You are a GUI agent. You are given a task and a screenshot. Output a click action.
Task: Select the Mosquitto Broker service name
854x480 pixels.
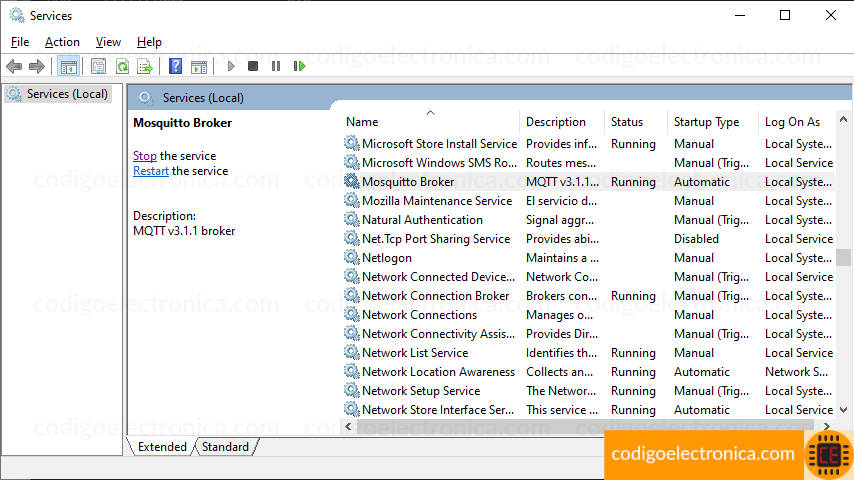point(408,181)
